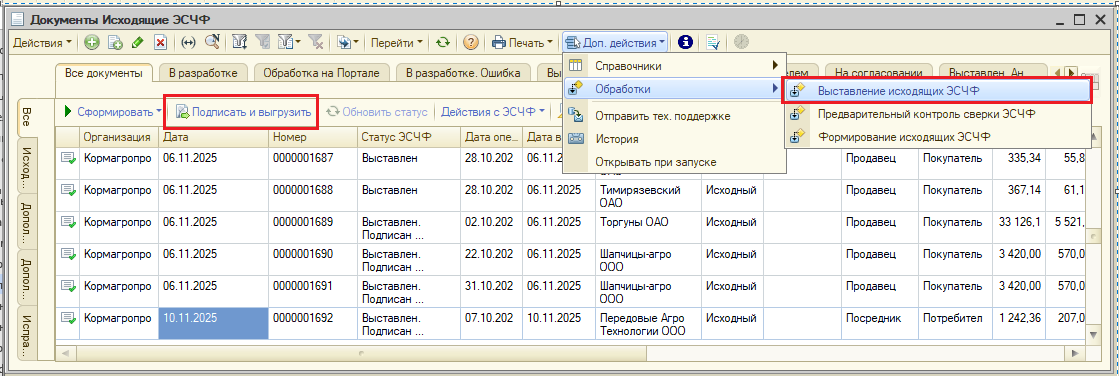The height and width of the screenshot is (376, 1119).
Task: Click the number cell 0000001688
Action: click(x=313, y=195)
